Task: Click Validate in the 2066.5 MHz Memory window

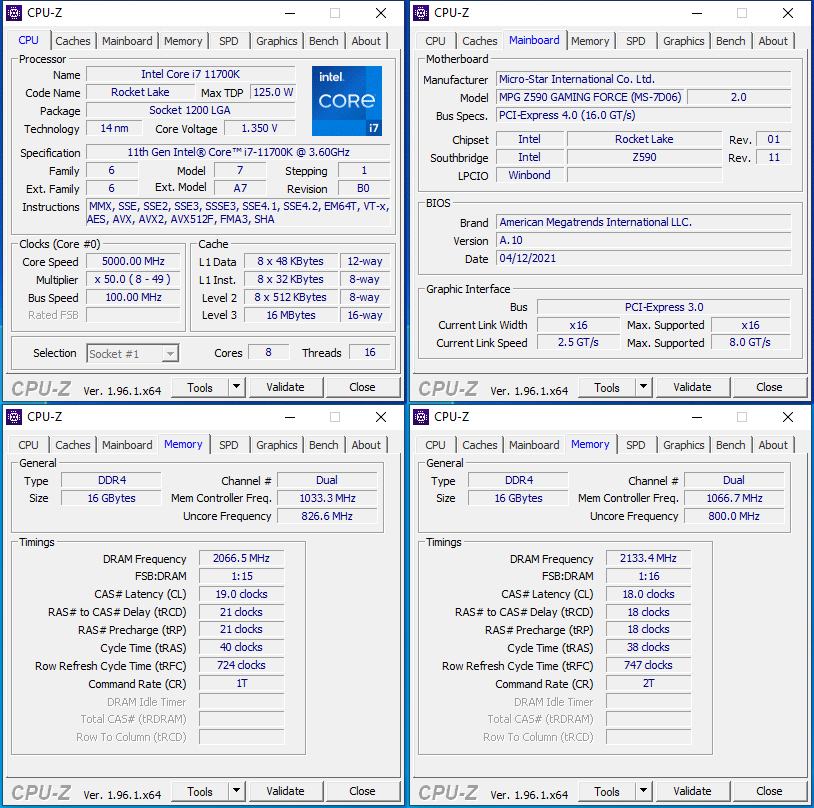Action: click(286, 791)
